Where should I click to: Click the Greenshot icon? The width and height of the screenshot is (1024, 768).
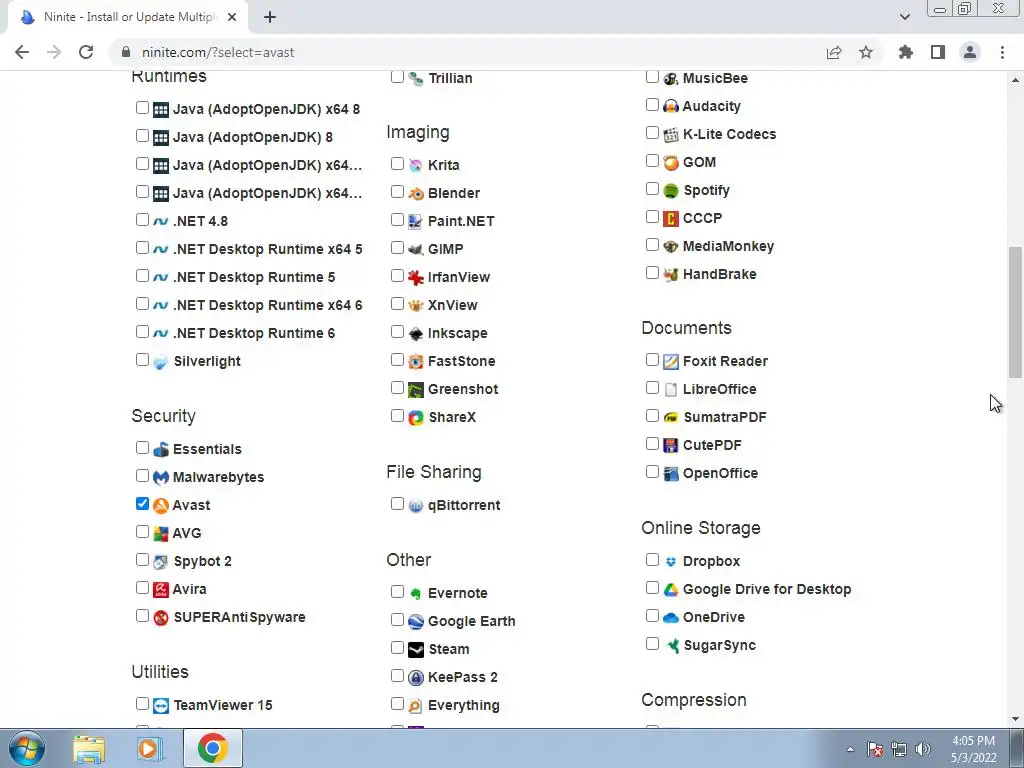(416, 390)
